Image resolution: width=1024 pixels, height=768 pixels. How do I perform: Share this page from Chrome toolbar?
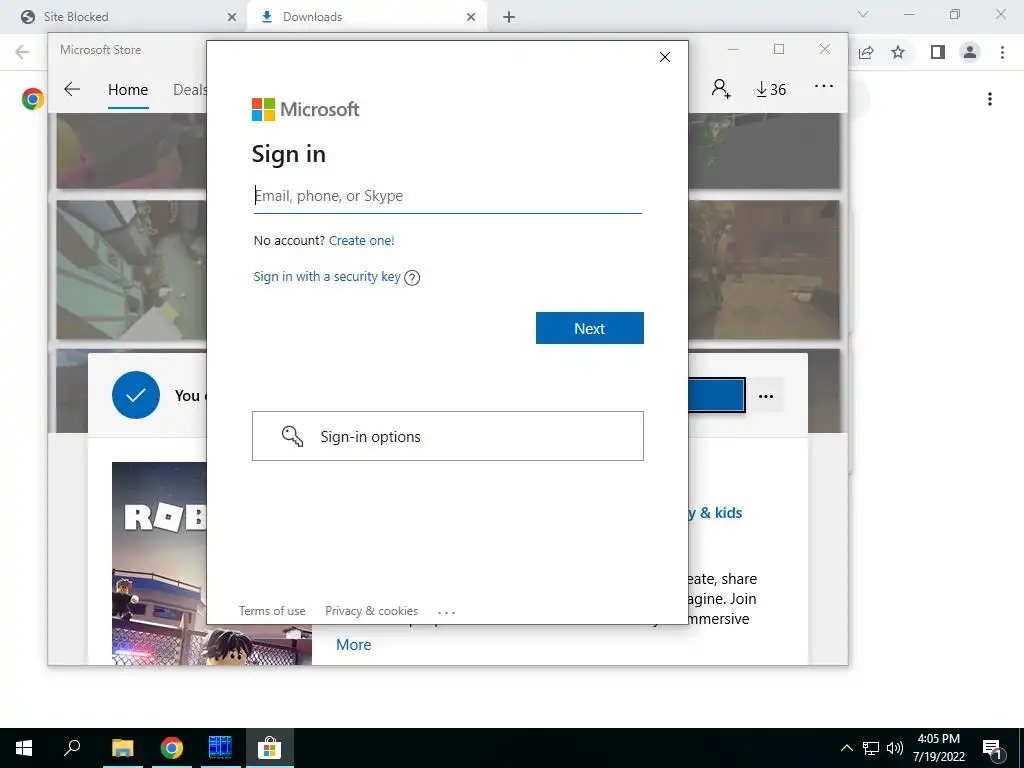(866, 52)
